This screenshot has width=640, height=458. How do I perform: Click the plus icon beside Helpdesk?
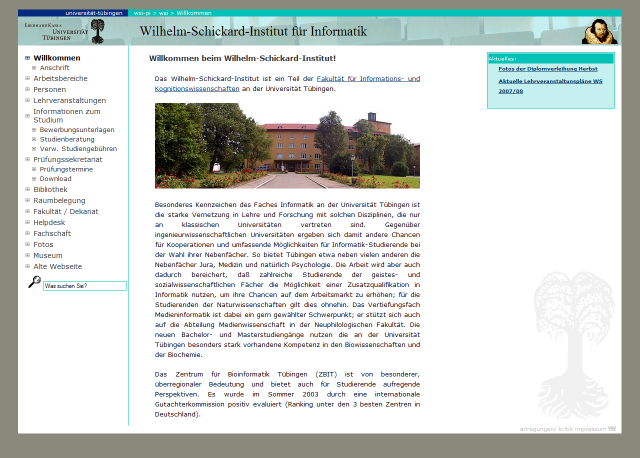pyautogui.click(x=27, y=222)
